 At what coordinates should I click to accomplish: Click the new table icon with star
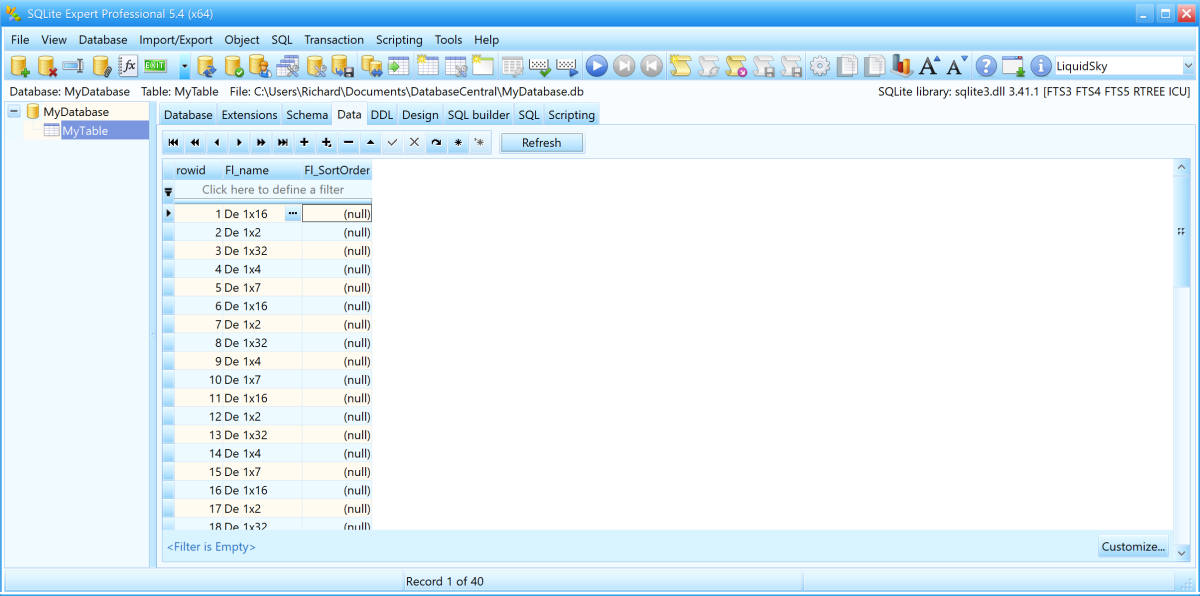(x=428, y=66)
